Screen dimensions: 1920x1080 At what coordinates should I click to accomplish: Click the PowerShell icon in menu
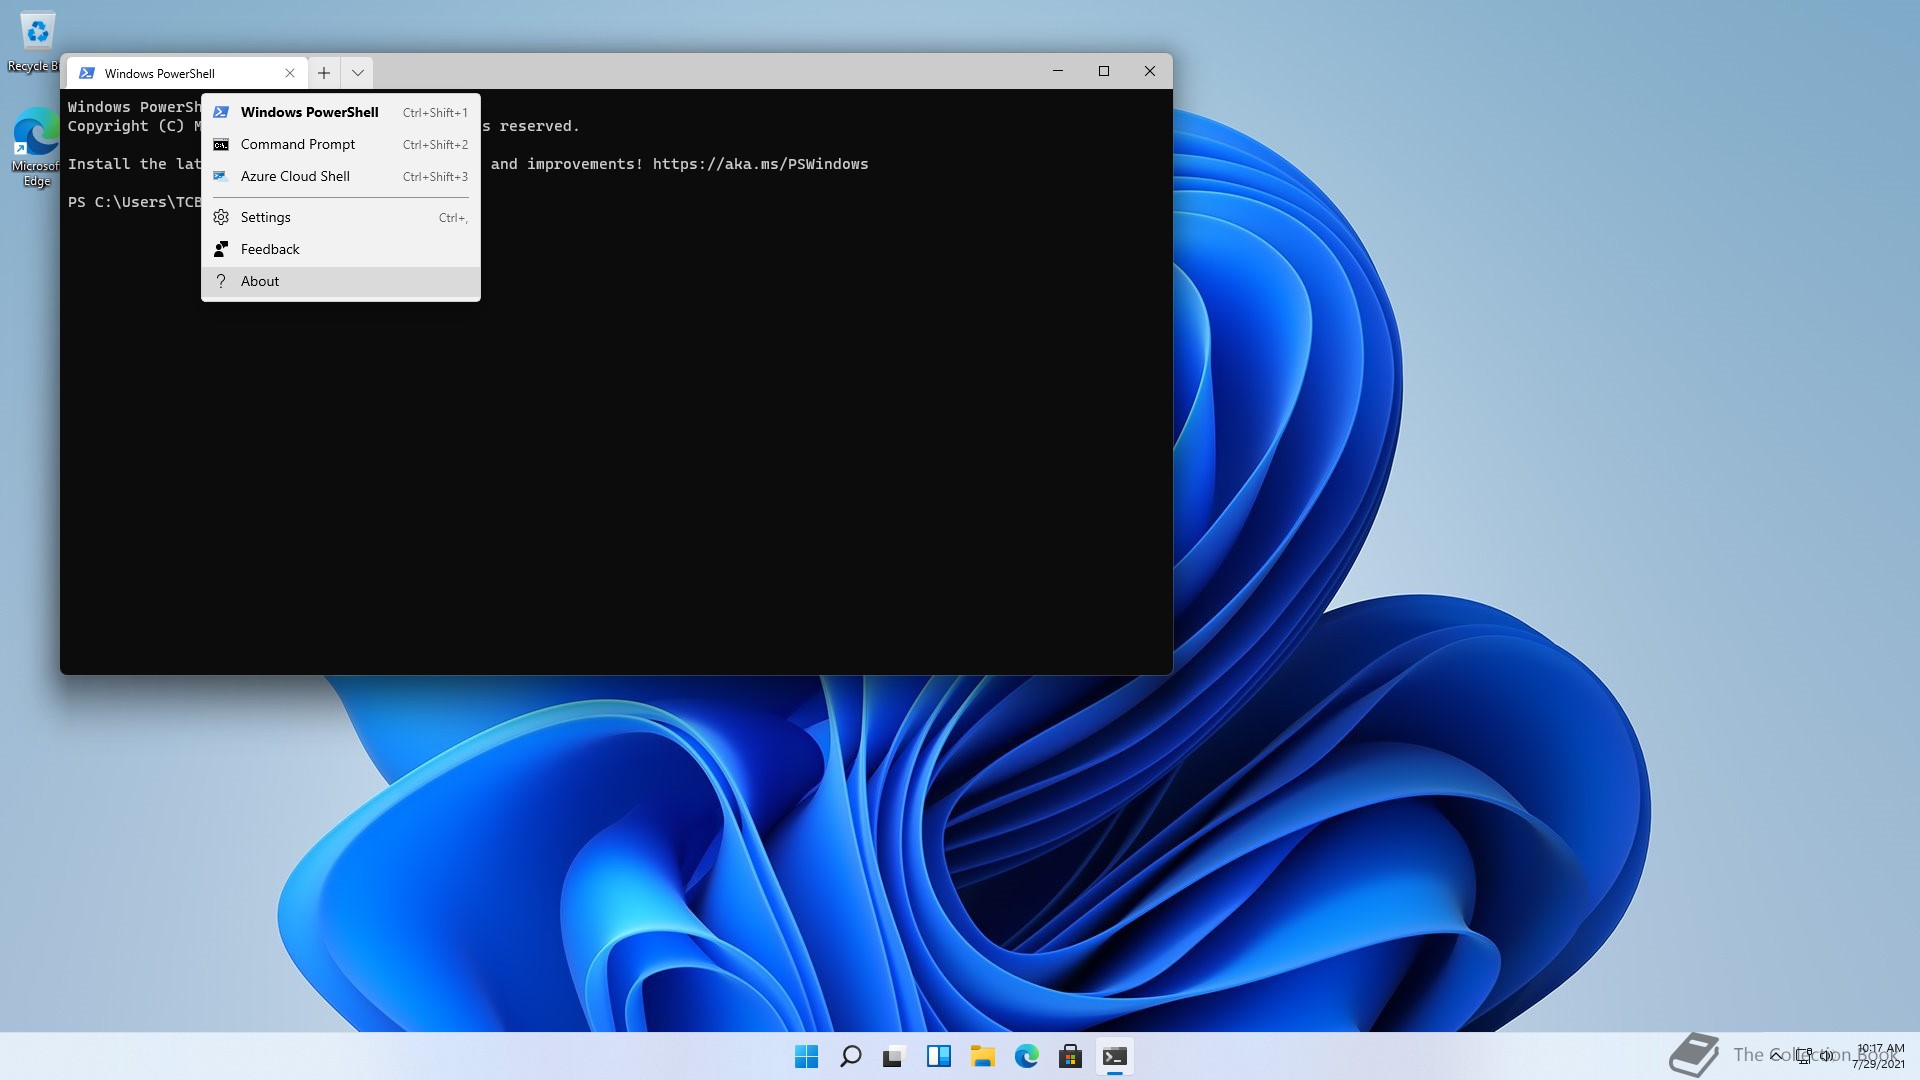click(x=221, y=112)
